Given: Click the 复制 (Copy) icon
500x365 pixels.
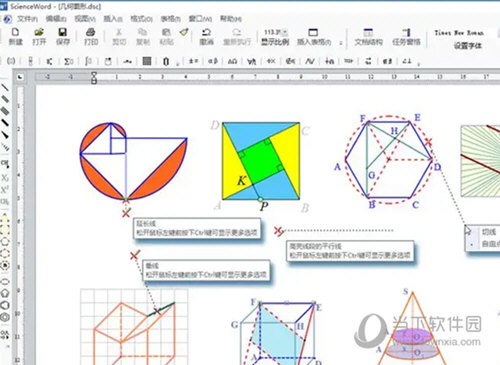Looking at the screenshot, I should pos(142,33).
